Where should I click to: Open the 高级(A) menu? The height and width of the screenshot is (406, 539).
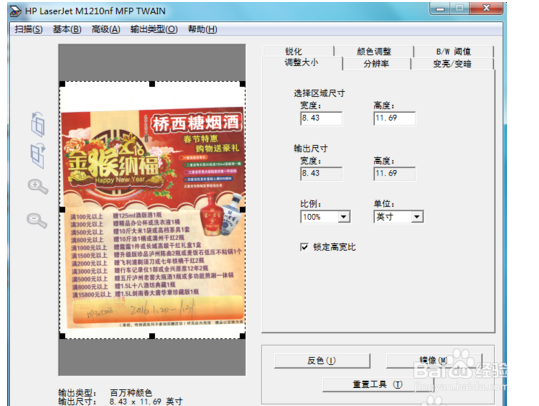(x=106, y=30)
